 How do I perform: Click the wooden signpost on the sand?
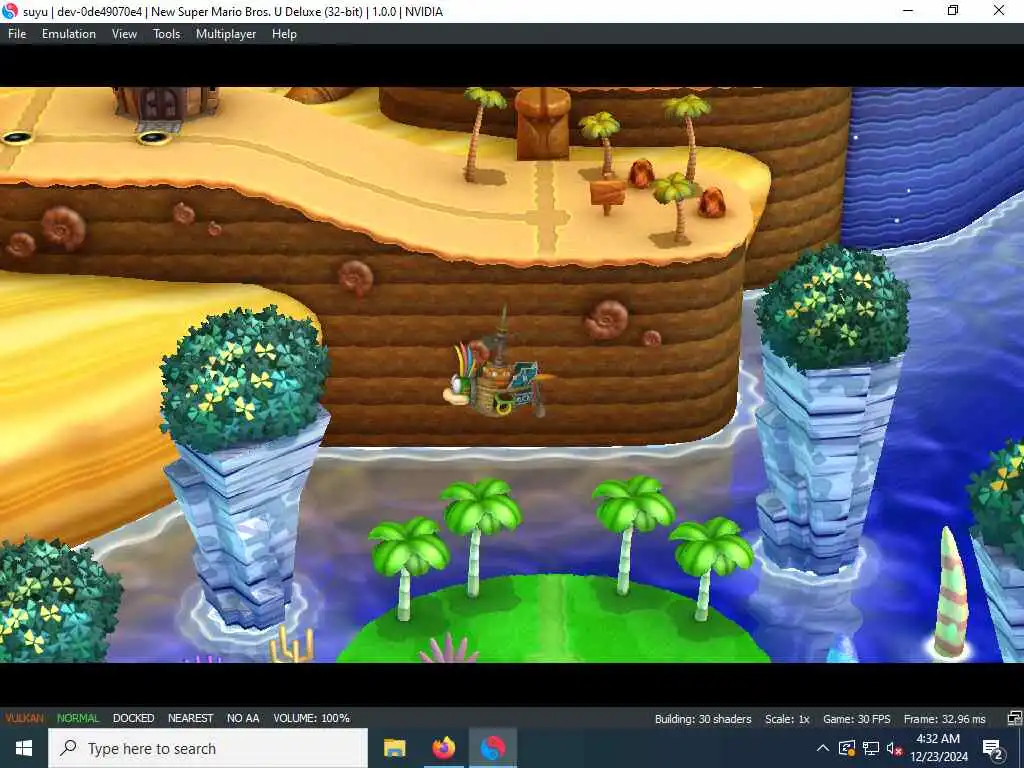click(x=607, y=195)
